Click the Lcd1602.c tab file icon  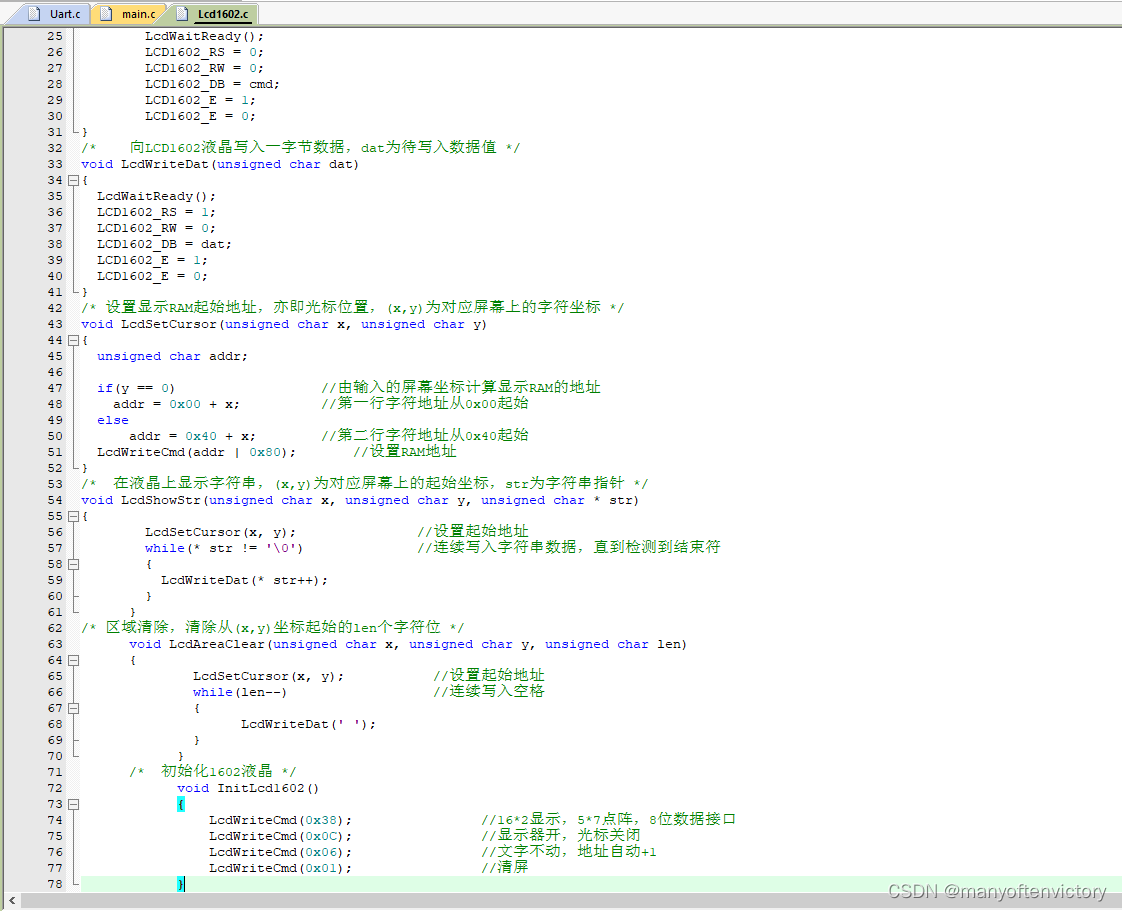point(182,14)
